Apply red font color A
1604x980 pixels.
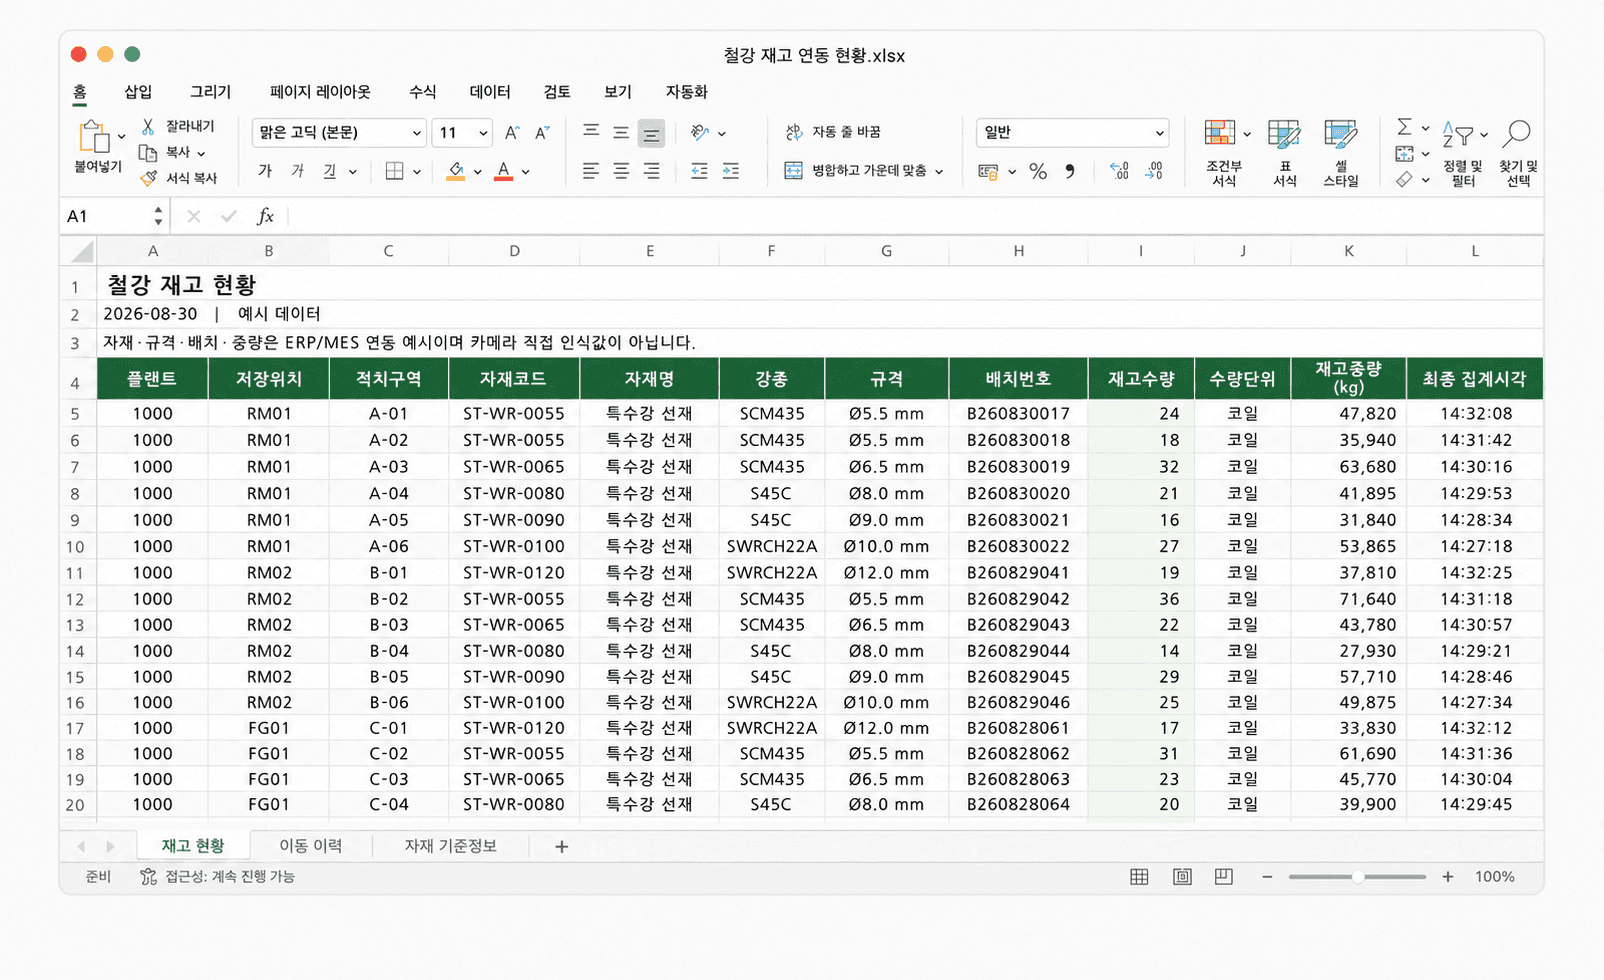(504, 171)
